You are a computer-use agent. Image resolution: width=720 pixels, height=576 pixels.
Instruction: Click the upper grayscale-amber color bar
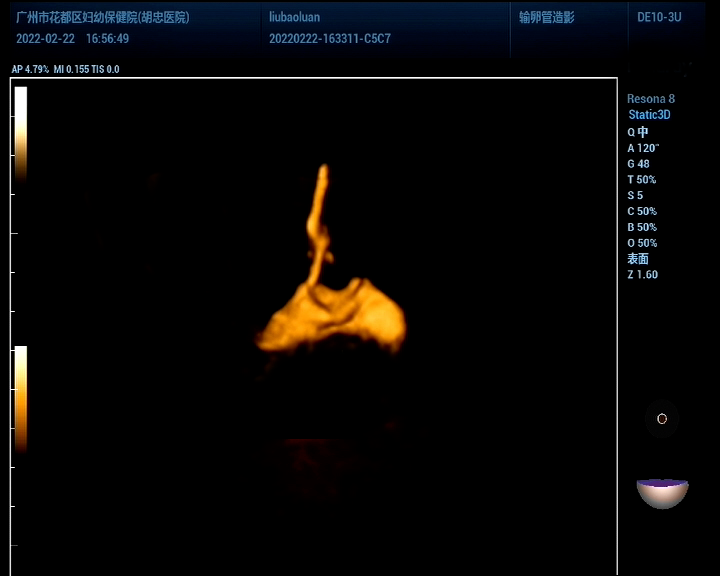(x=21, y=134)
